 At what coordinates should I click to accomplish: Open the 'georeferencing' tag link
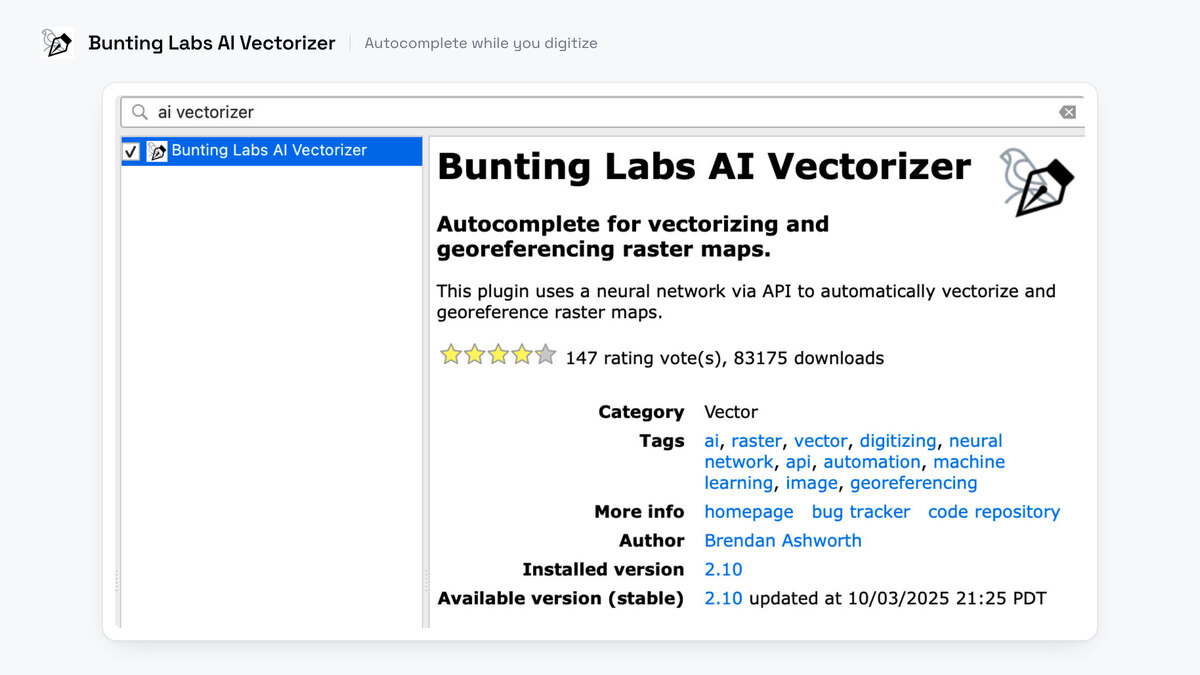click(x=914, y=483)
